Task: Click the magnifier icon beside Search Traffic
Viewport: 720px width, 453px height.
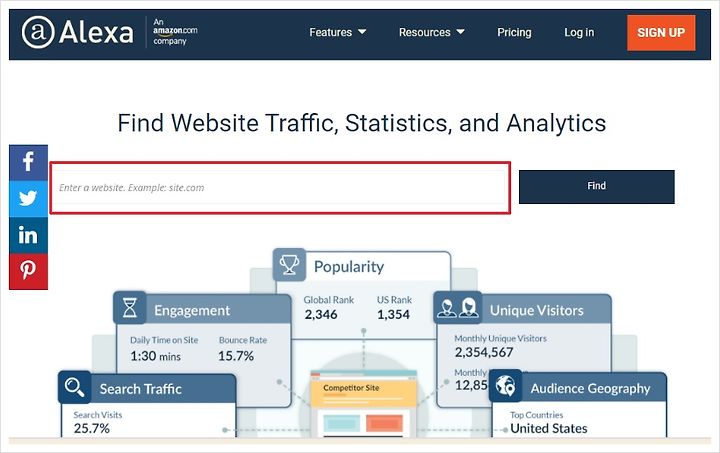Action: [x=74, y=387]
